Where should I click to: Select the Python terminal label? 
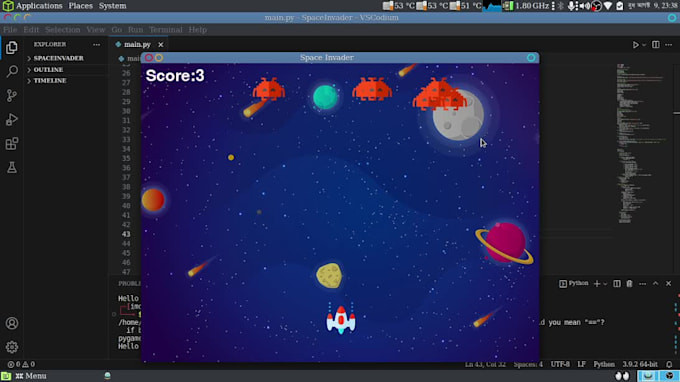tap(574, 284)
